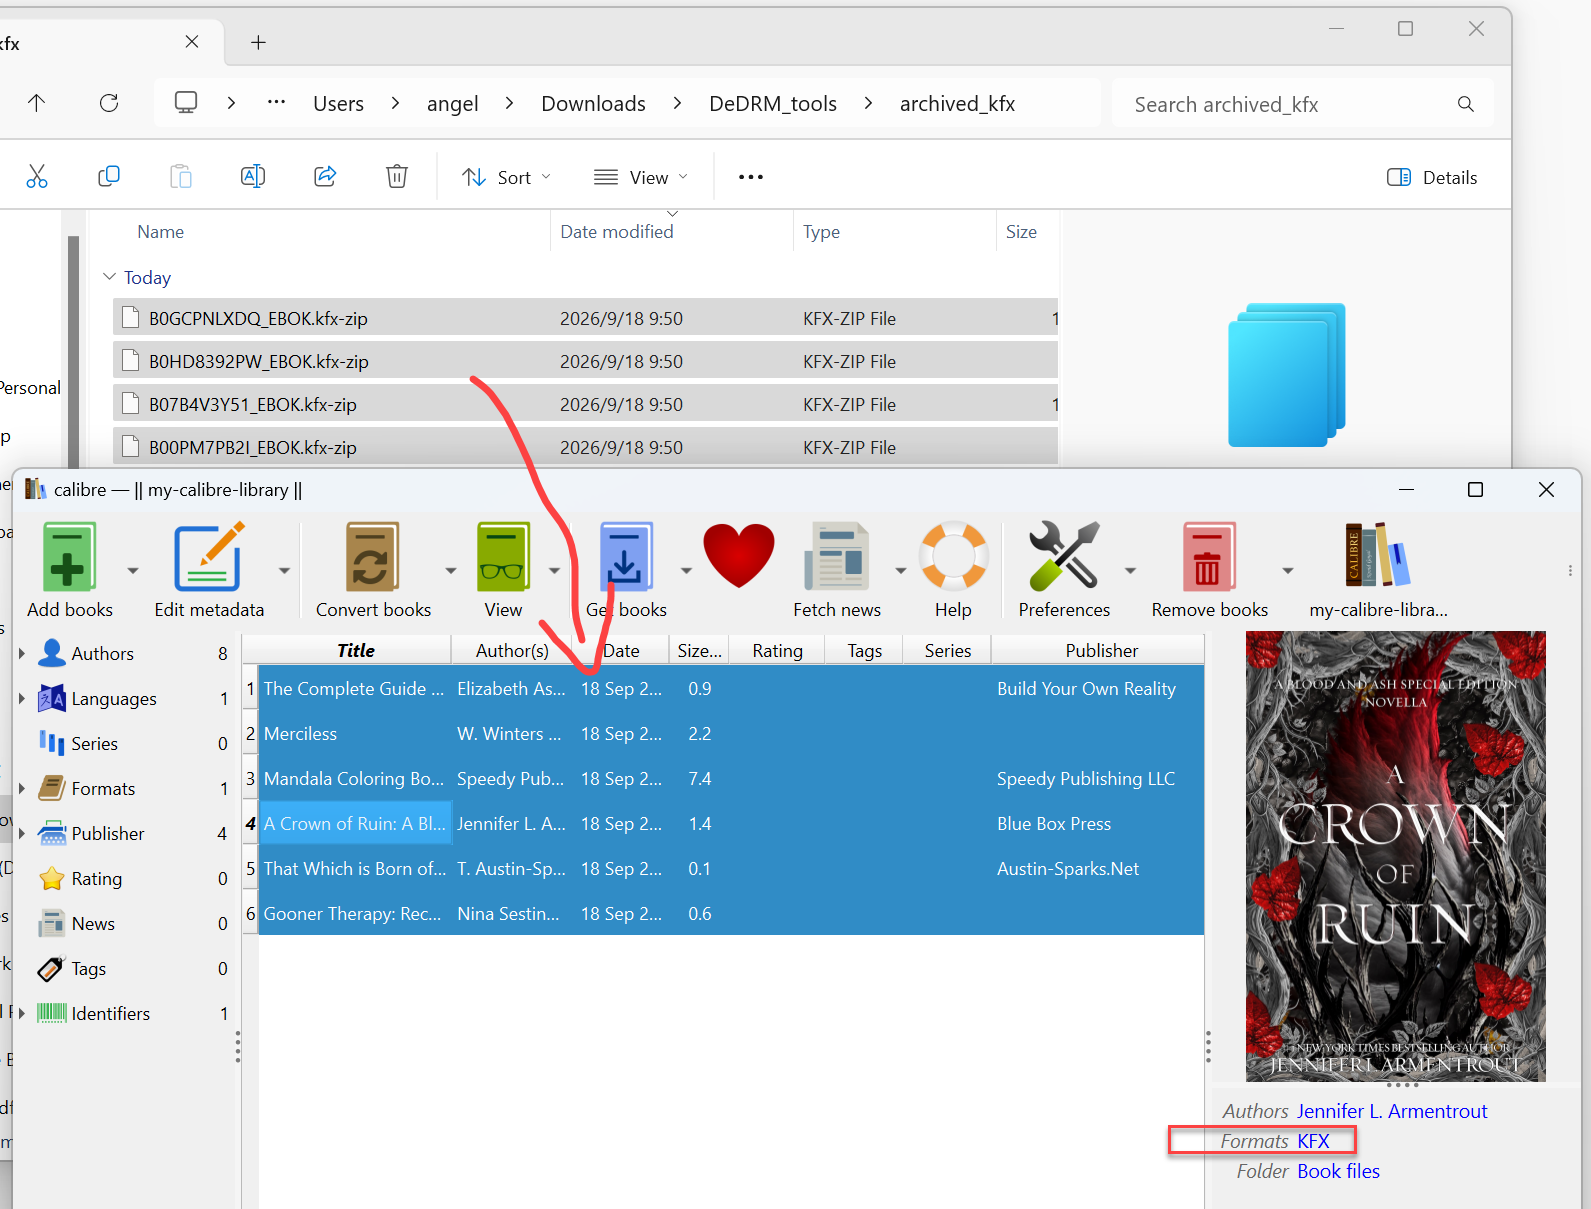Select News category in tag browser
Viewport: 1591px width, 1209px height.
pyautogui.click(x=93, y=923)
